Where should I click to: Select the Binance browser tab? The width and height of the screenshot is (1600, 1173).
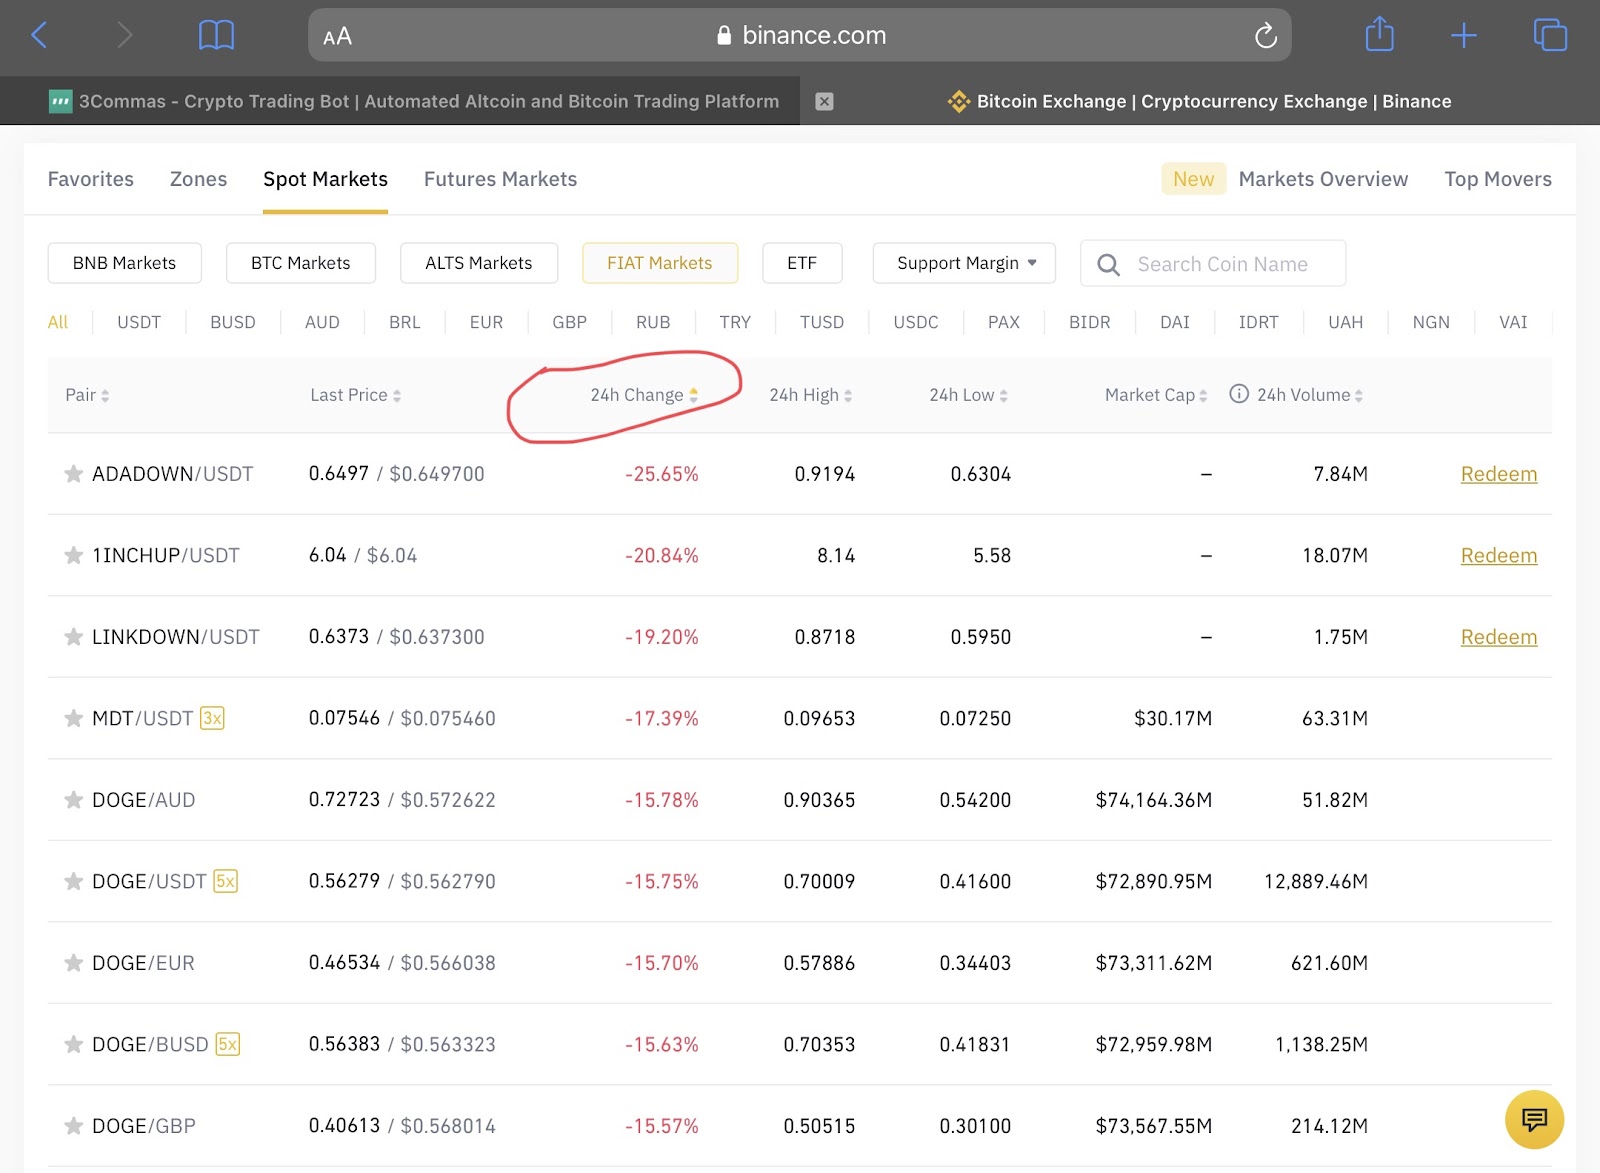pos(1200,101)
